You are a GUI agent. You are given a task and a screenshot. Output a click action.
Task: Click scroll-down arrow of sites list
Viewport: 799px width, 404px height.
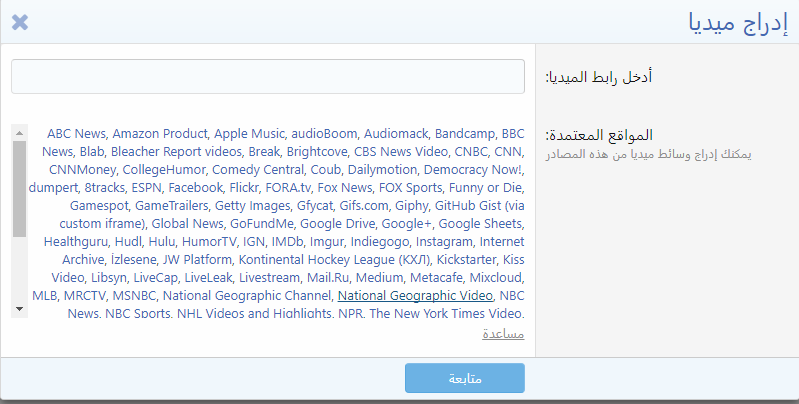19,309
